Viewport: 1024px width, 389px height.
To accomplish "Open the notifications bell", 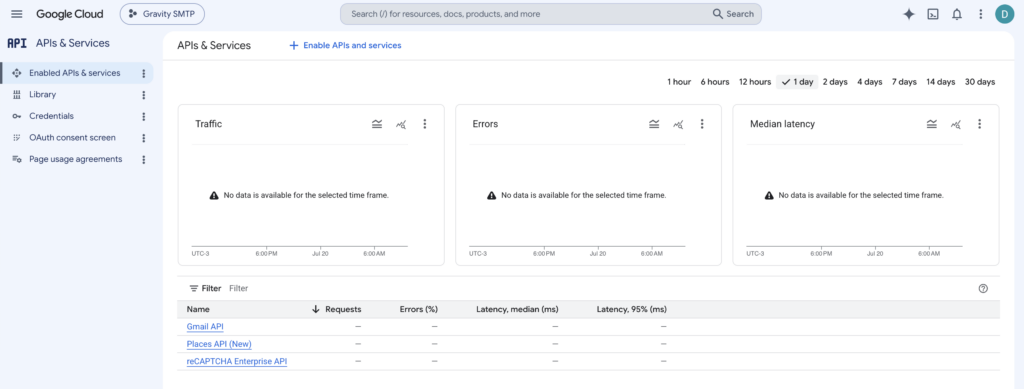I will pos(957,14).
